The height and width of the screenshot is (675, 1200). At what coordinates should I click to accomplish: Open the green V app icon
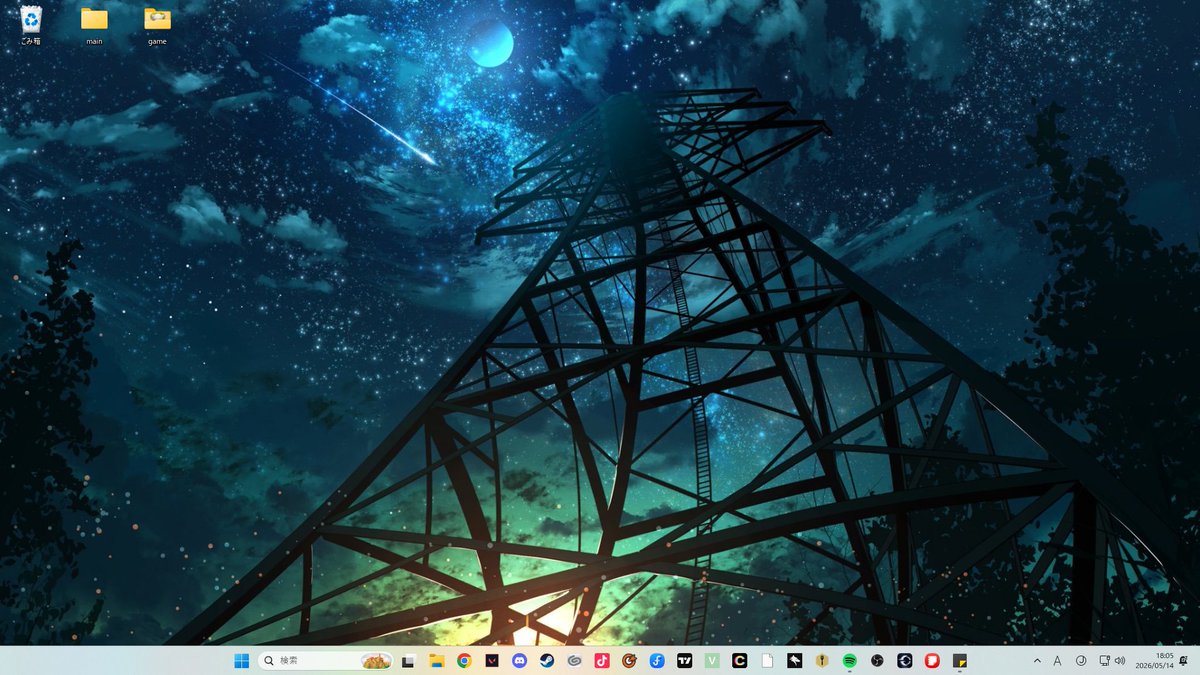712,661
